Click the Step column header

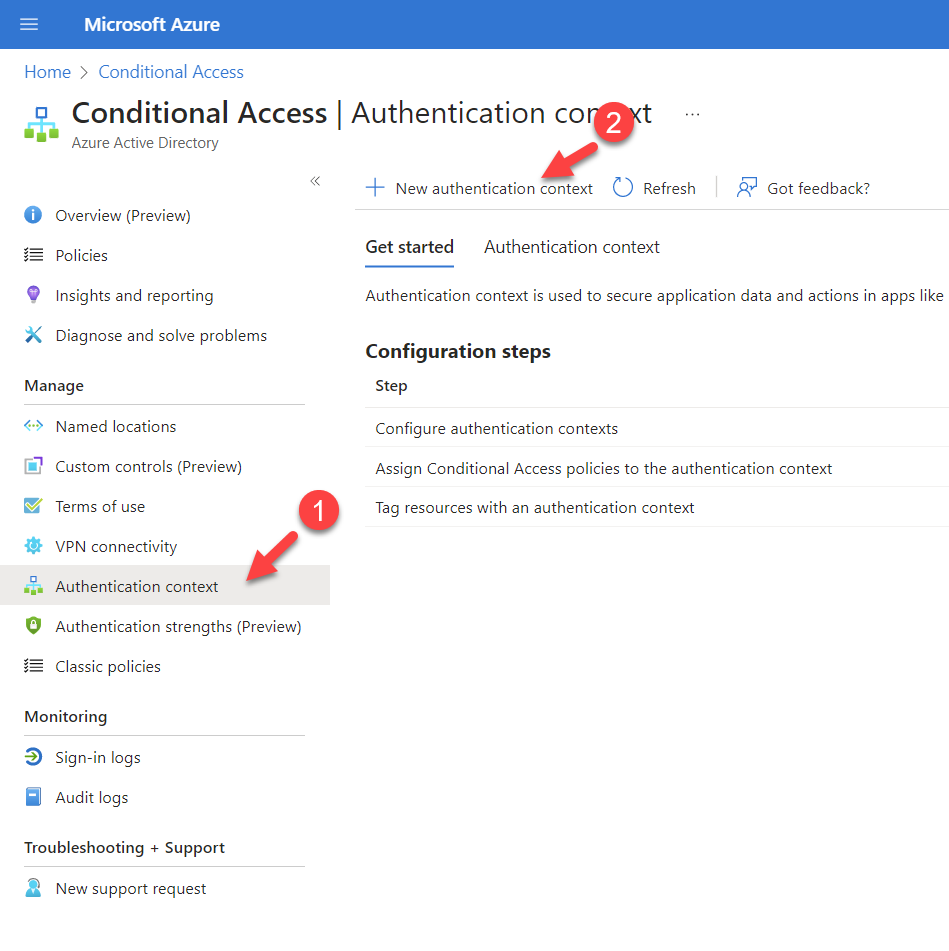(x=391, y=386)
